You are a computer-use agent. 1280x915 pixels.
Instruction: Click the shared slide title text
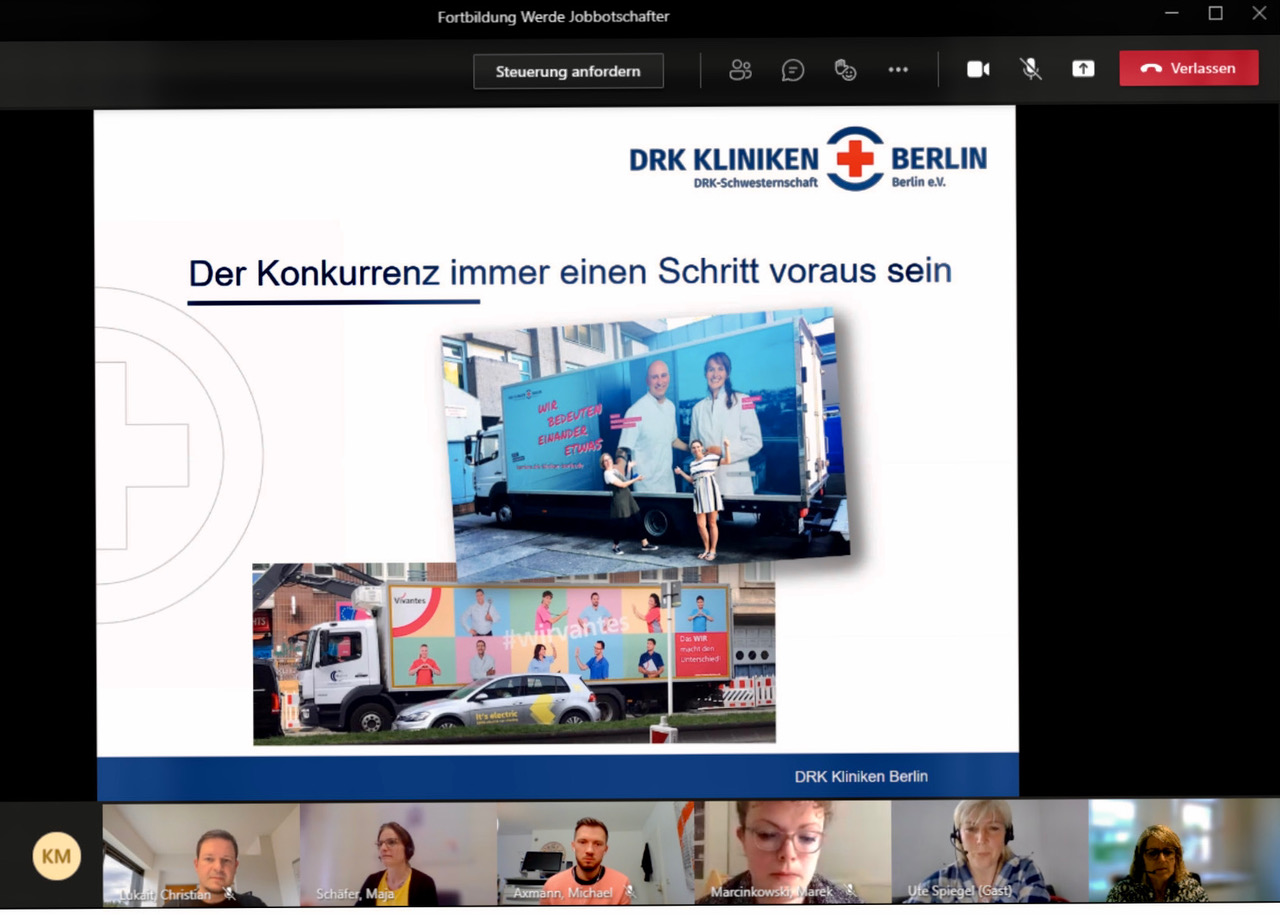click(x=570, y=272)
